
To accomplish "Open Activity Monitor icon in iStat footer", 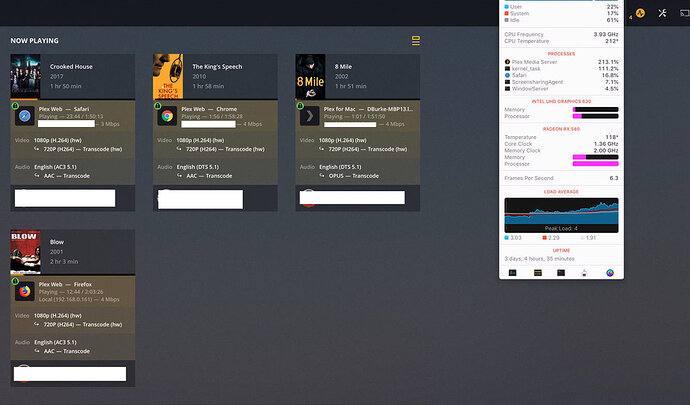I will pos(513,273).
